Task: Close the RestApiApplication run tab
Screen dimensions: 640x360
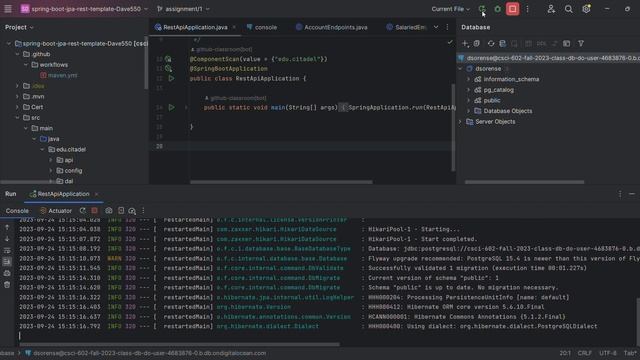Action: click(x=96, y=194)
